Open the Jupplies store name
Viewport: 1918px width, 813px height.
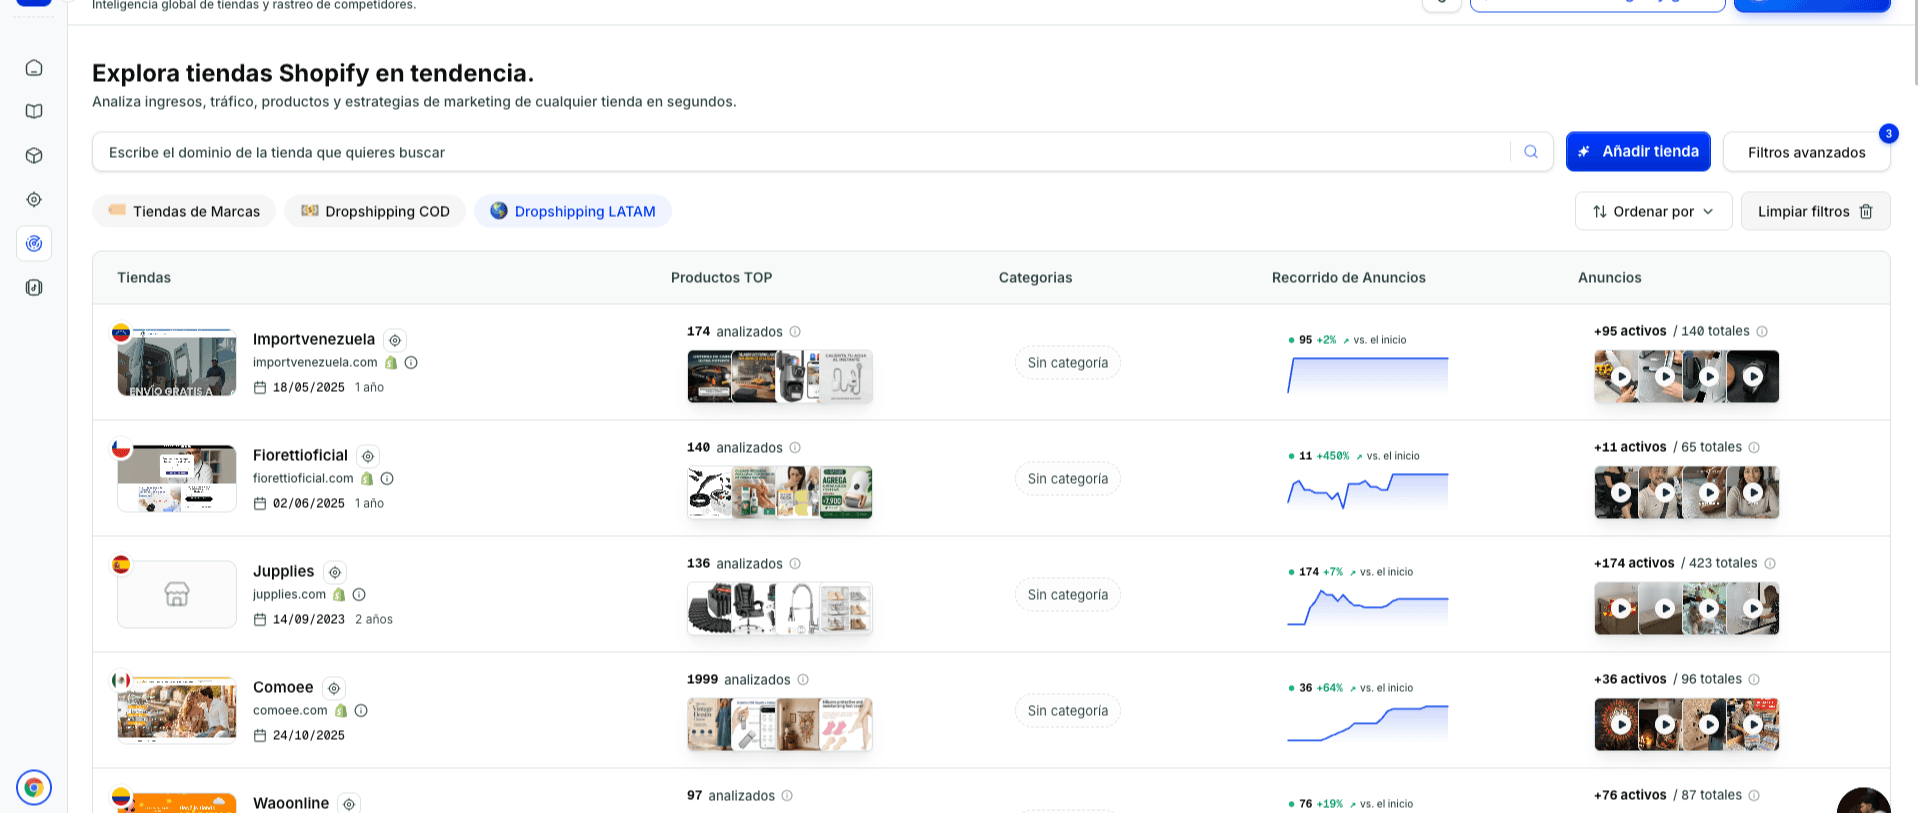coord(284,571)
